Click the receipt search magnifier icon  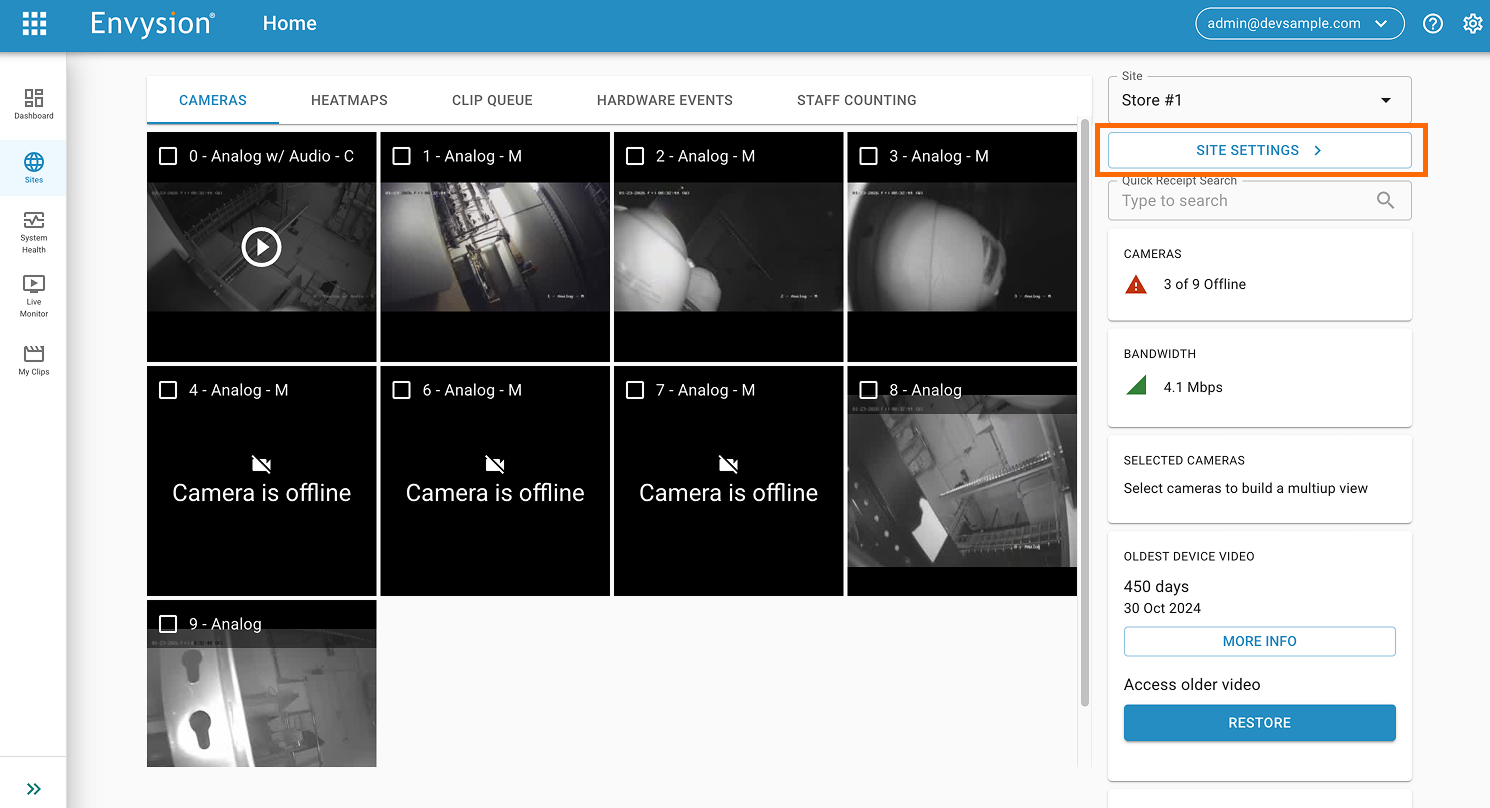(1385, 201)
